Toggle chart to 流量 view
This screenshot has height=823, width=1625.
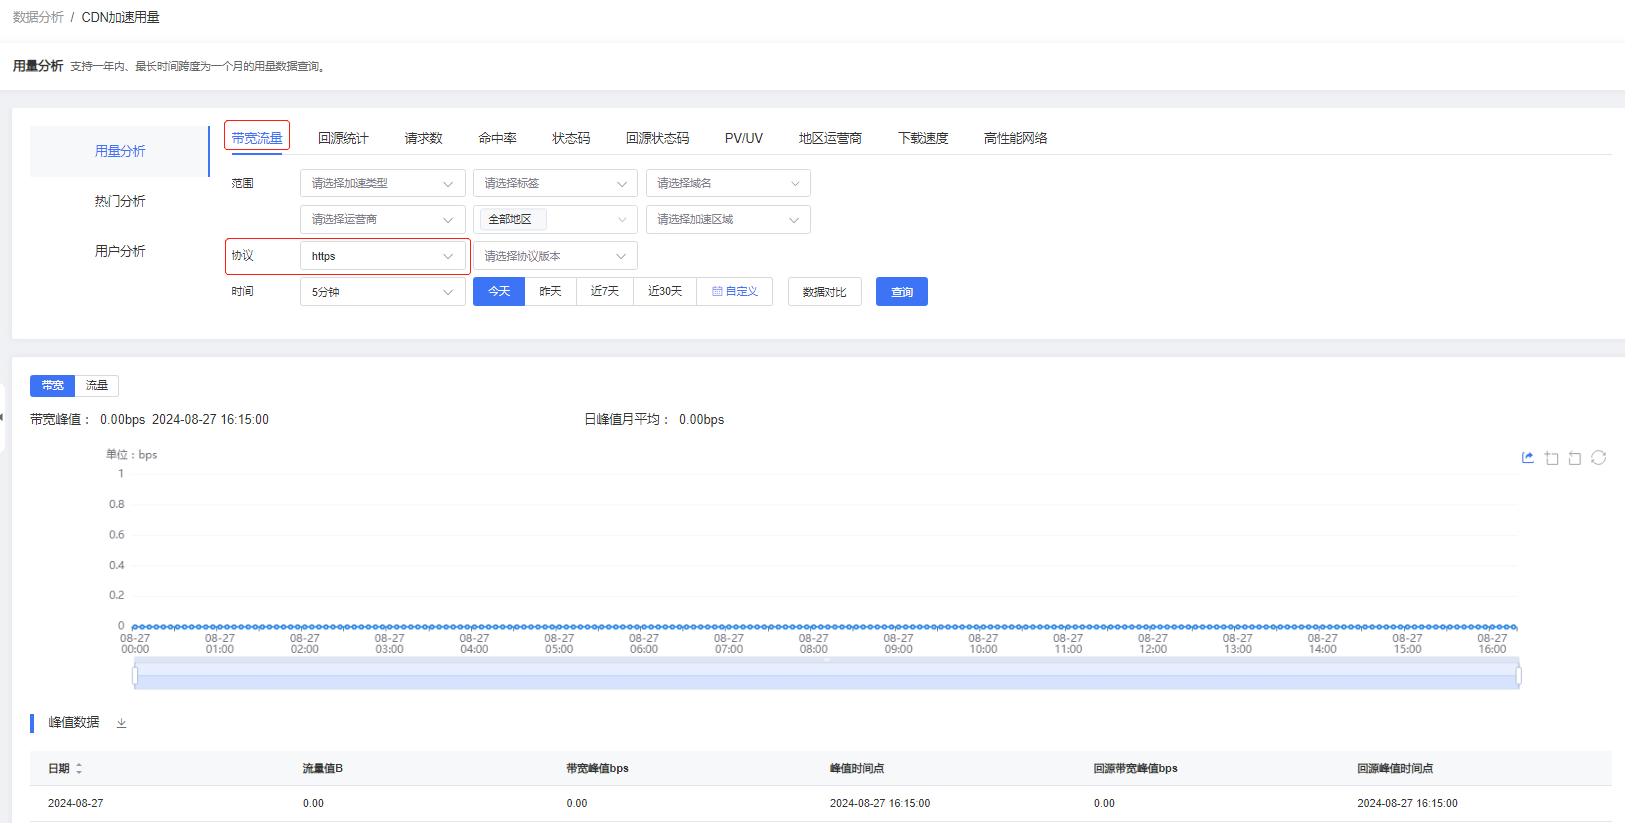(97, 385)
